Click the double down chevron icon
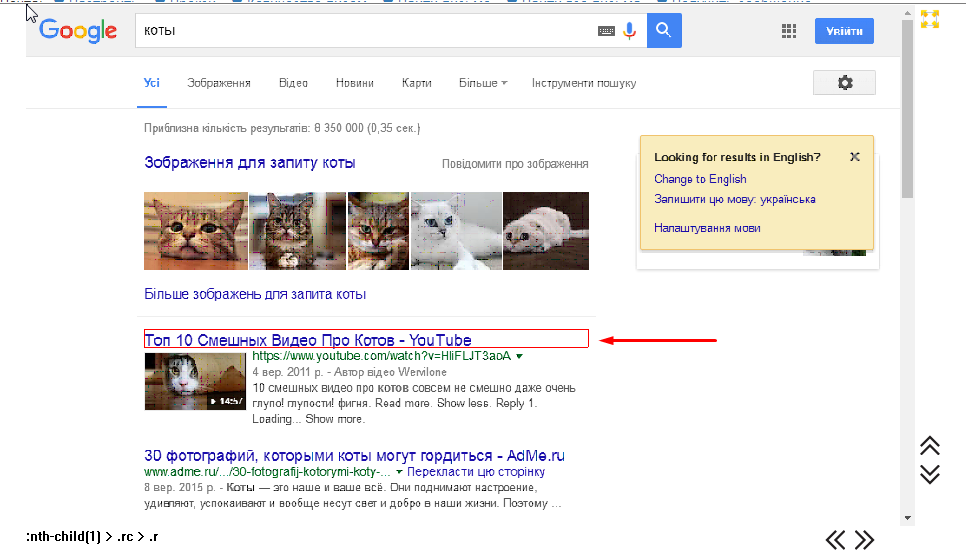 [x=930, y=473]
